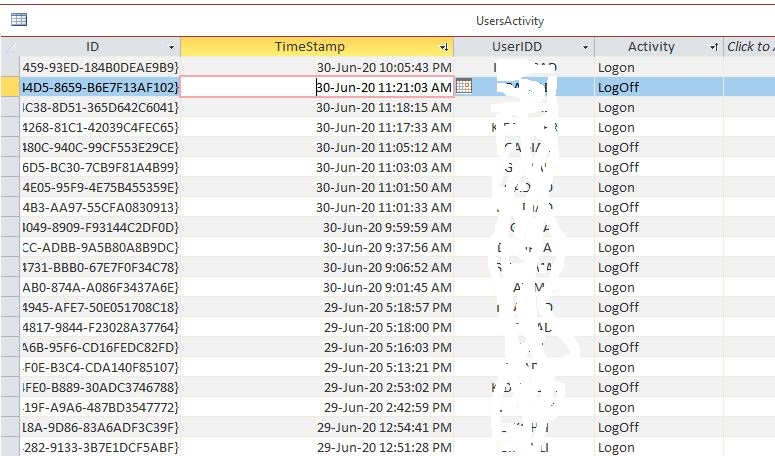Click ID cell 8A-9D86-83A6ADF3C39F}
Image resolution: width=775 pixels, height=456 pixels.
point(100,427)
